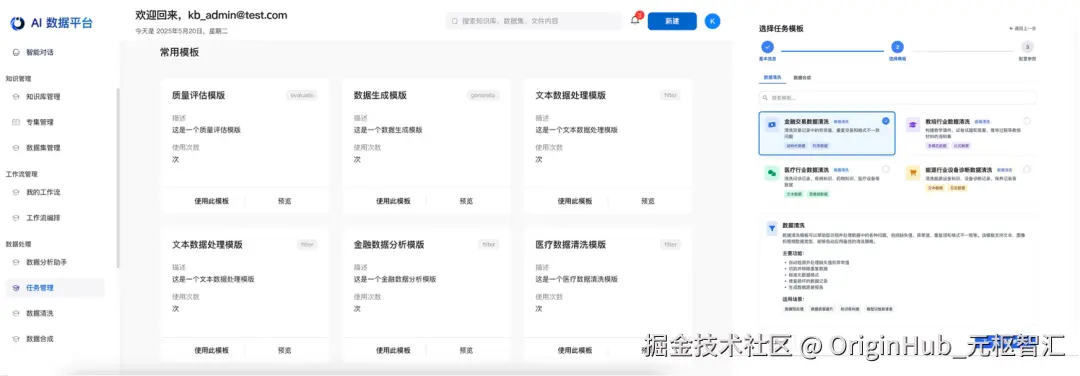This screenshot has width=1080, height=376.
Task: Select the 能源行业设备诊断数据清洗 radio button
Action: tap(1027, 169)
